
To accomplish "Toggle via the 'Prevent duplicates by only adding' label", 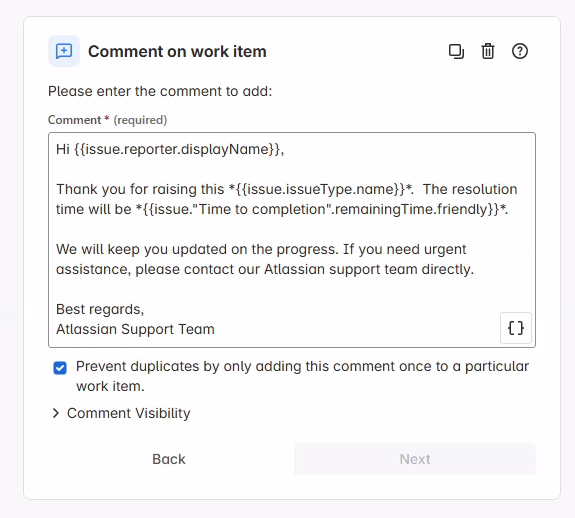I will 302,376.
